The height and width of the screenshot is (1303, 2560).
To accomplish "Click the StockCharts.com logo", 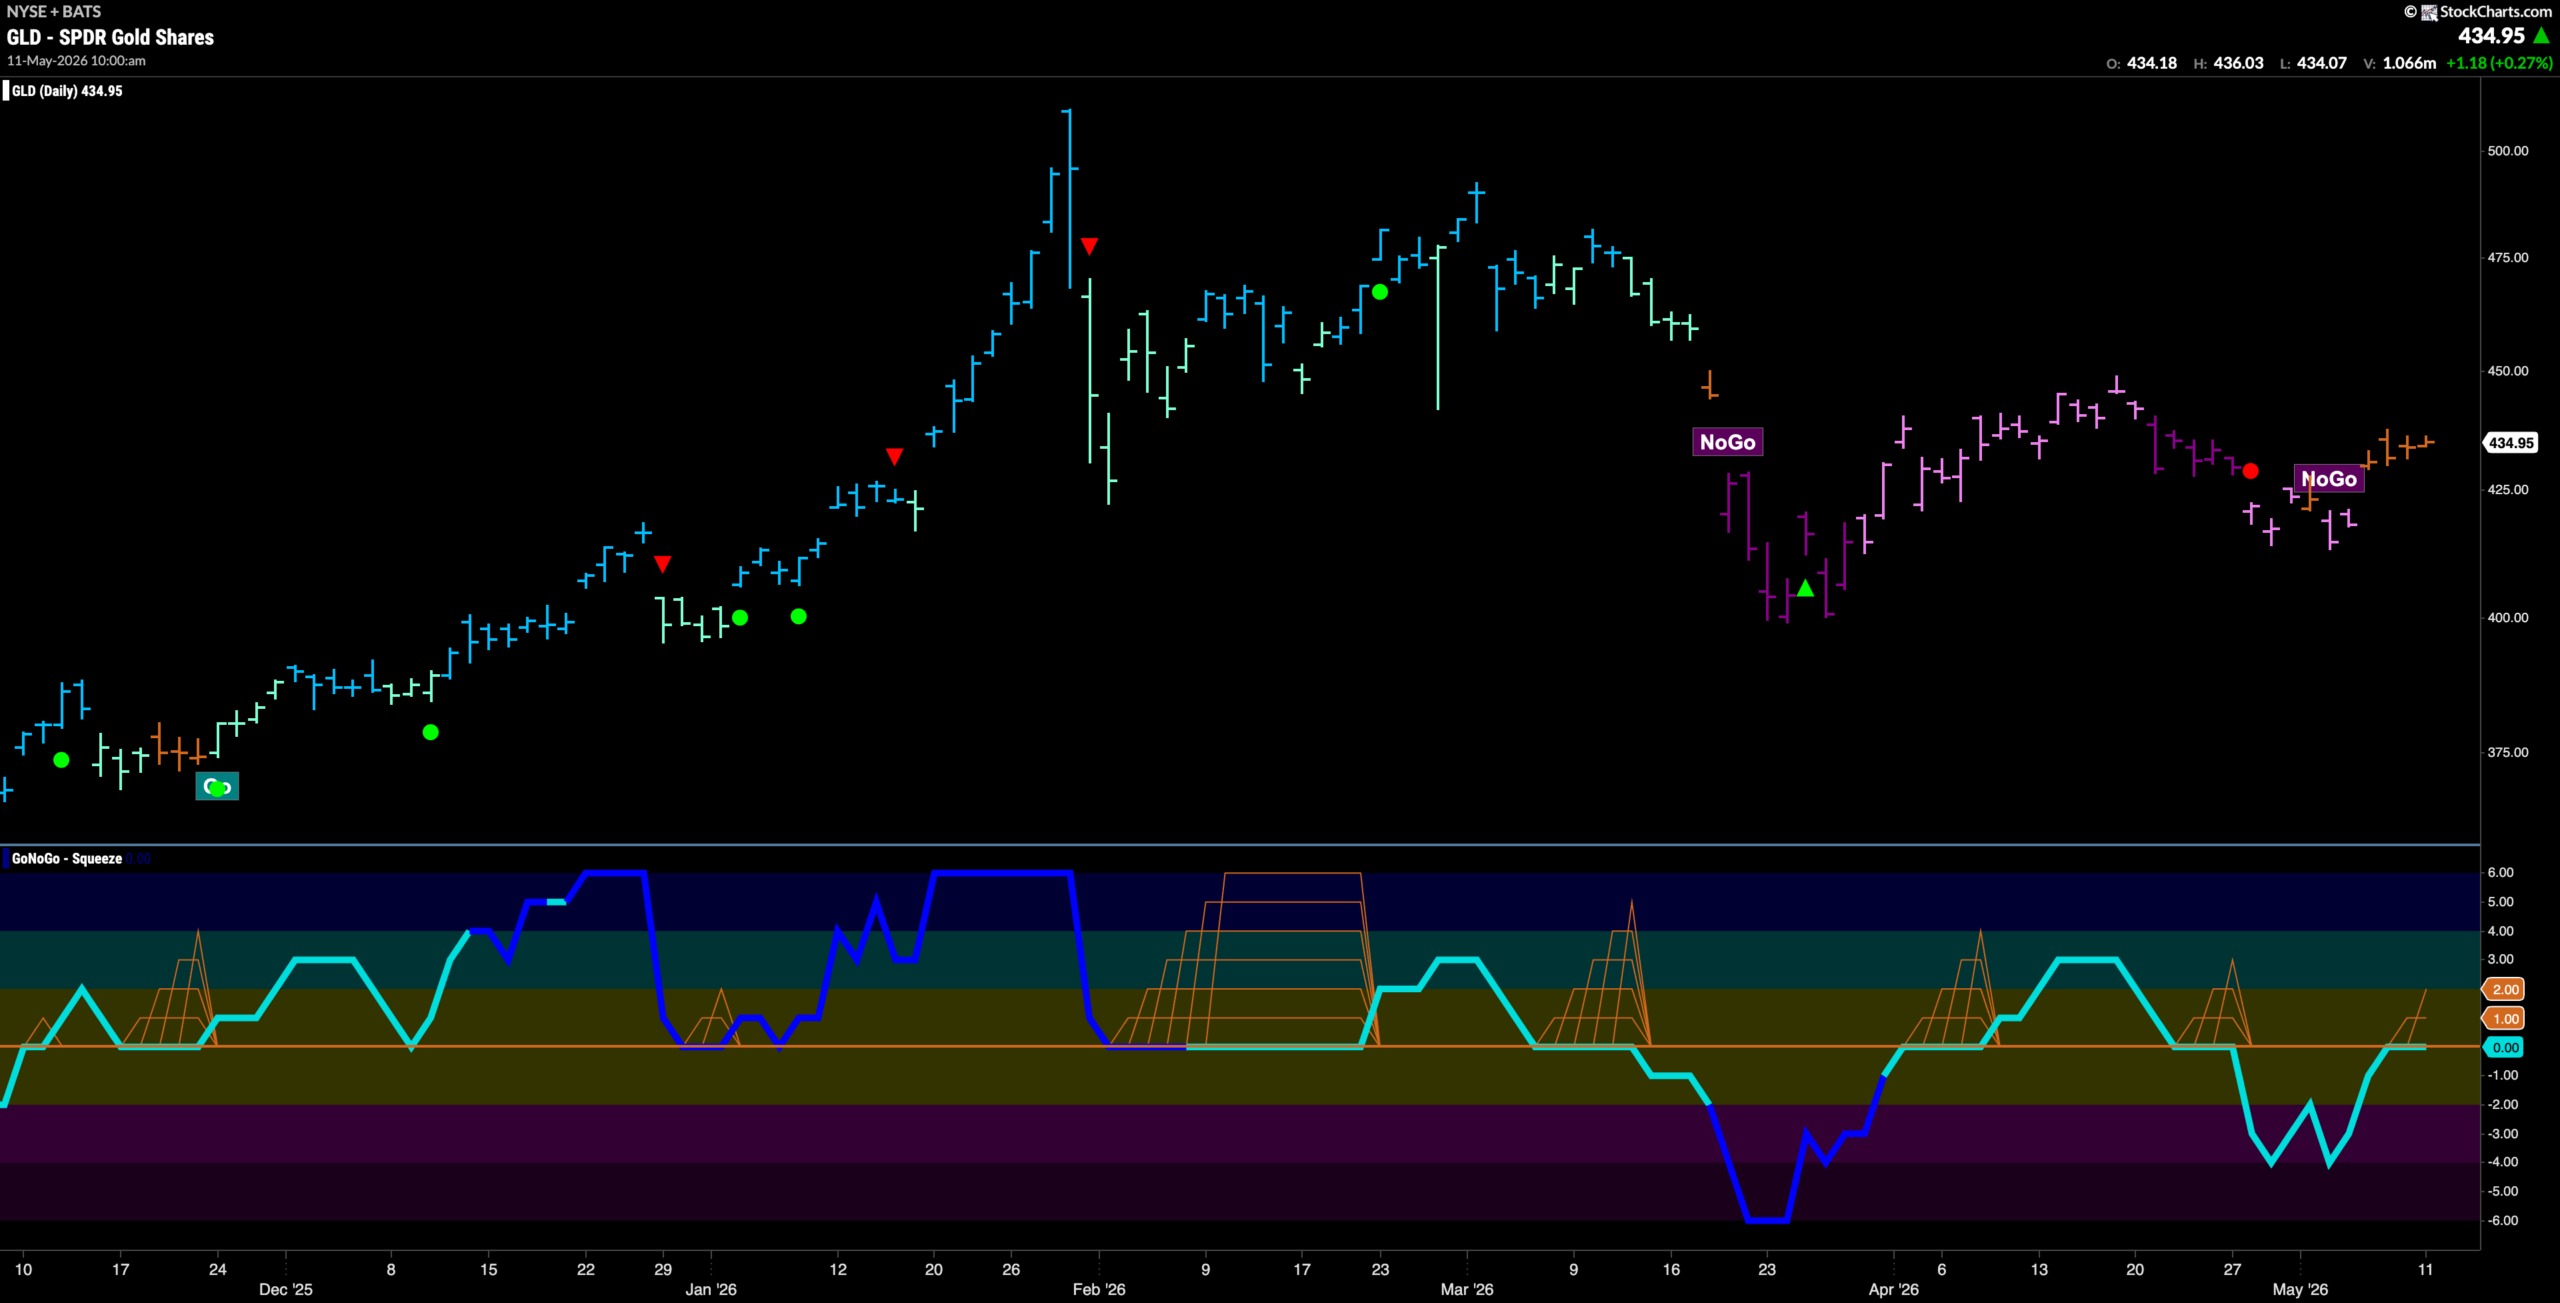I will [2429, 12].
